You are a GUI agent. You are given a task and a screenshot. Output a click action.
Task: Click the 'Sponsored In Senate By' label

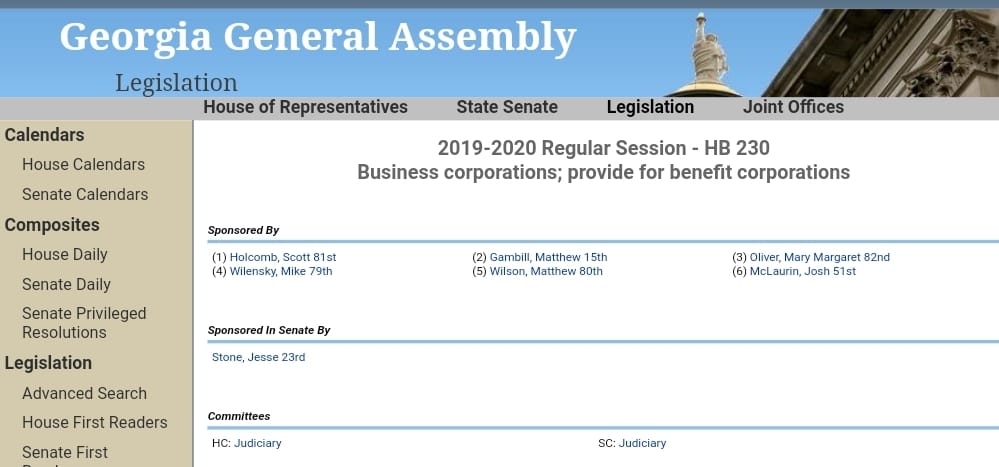point(269,331)
